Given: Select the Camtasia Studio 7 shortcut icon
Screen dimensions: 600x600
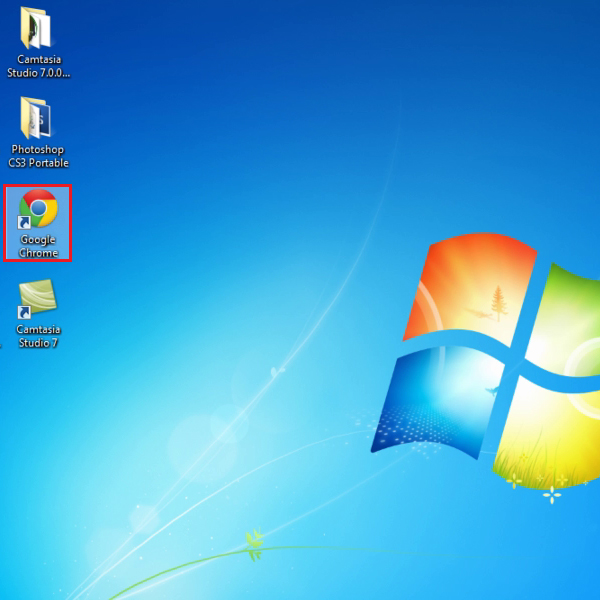Looking at the screenshot, I should click(x=37, y=299).
